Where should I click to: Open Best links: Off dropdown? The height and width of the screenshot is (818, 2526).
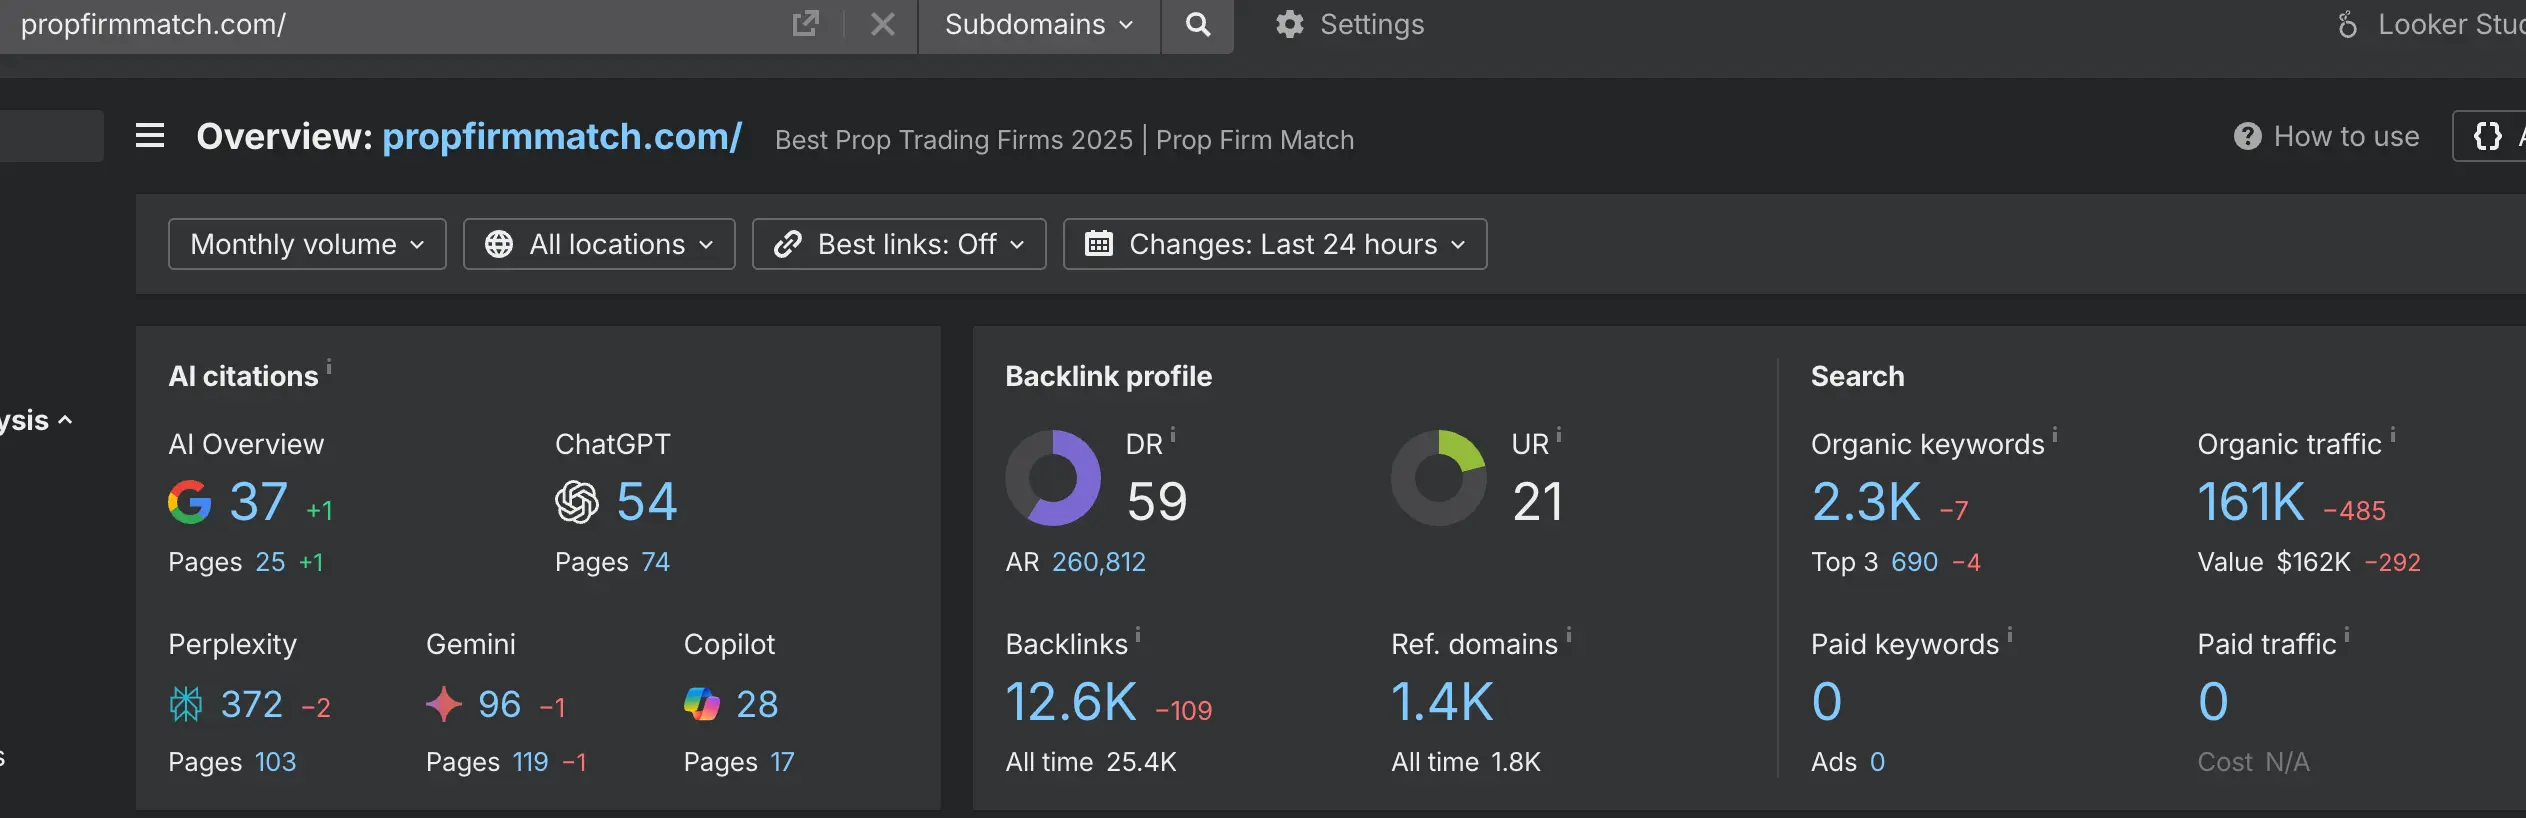tap(899, 244)
